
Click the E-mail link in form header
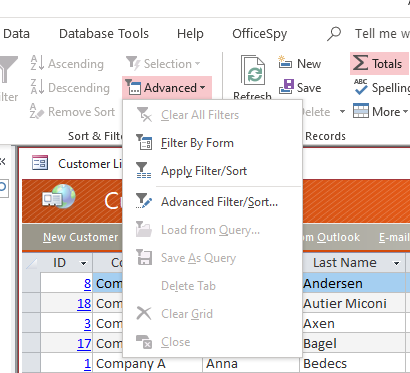394,237
